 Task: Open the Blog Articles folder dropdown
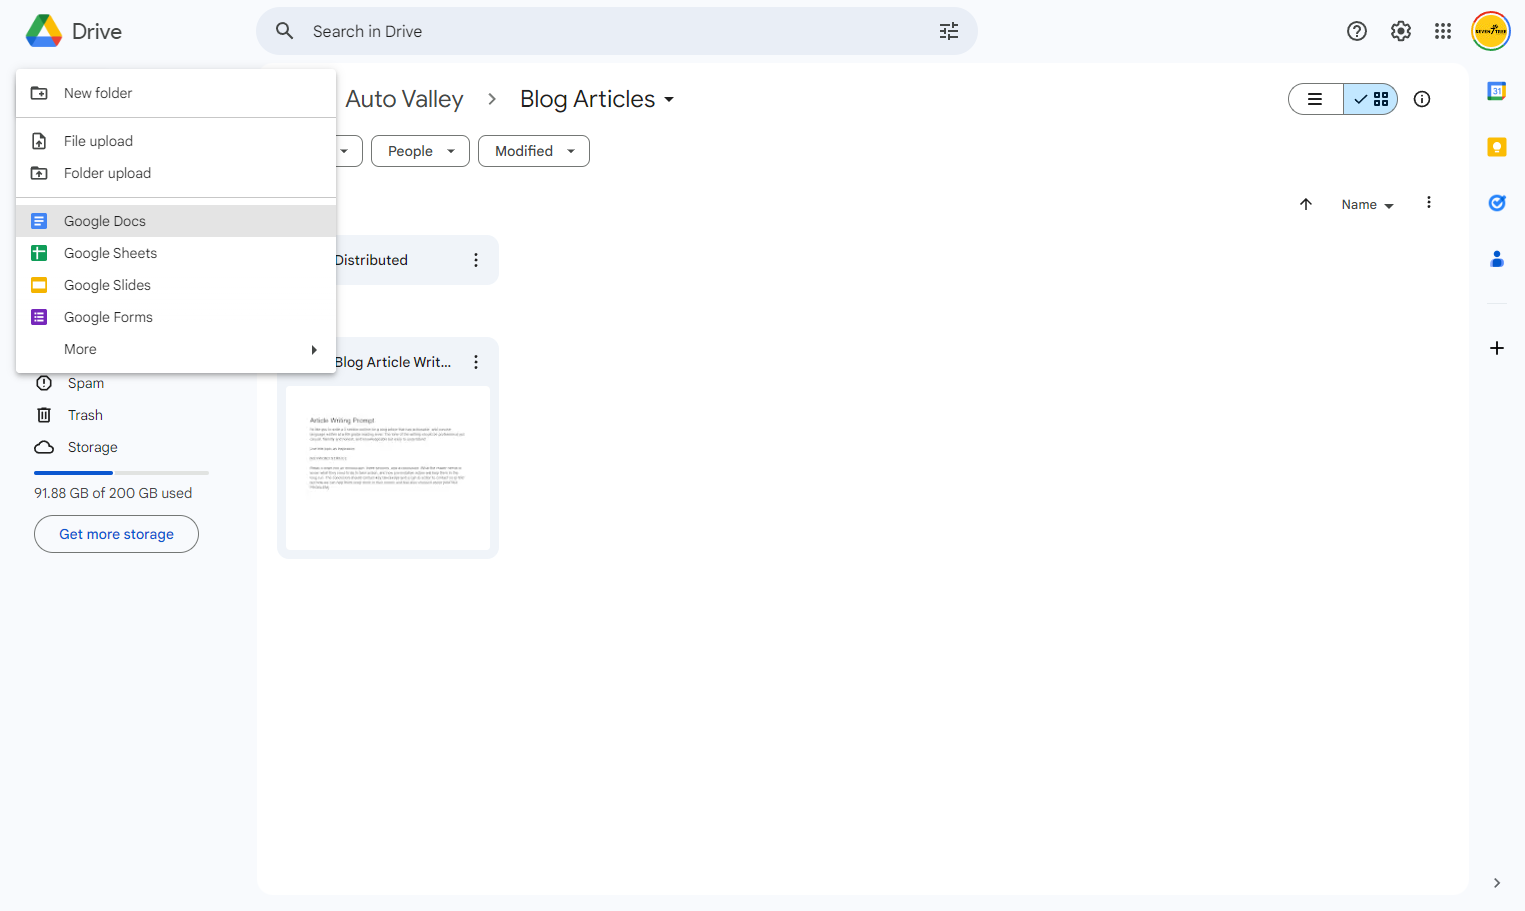coord(597,99)
